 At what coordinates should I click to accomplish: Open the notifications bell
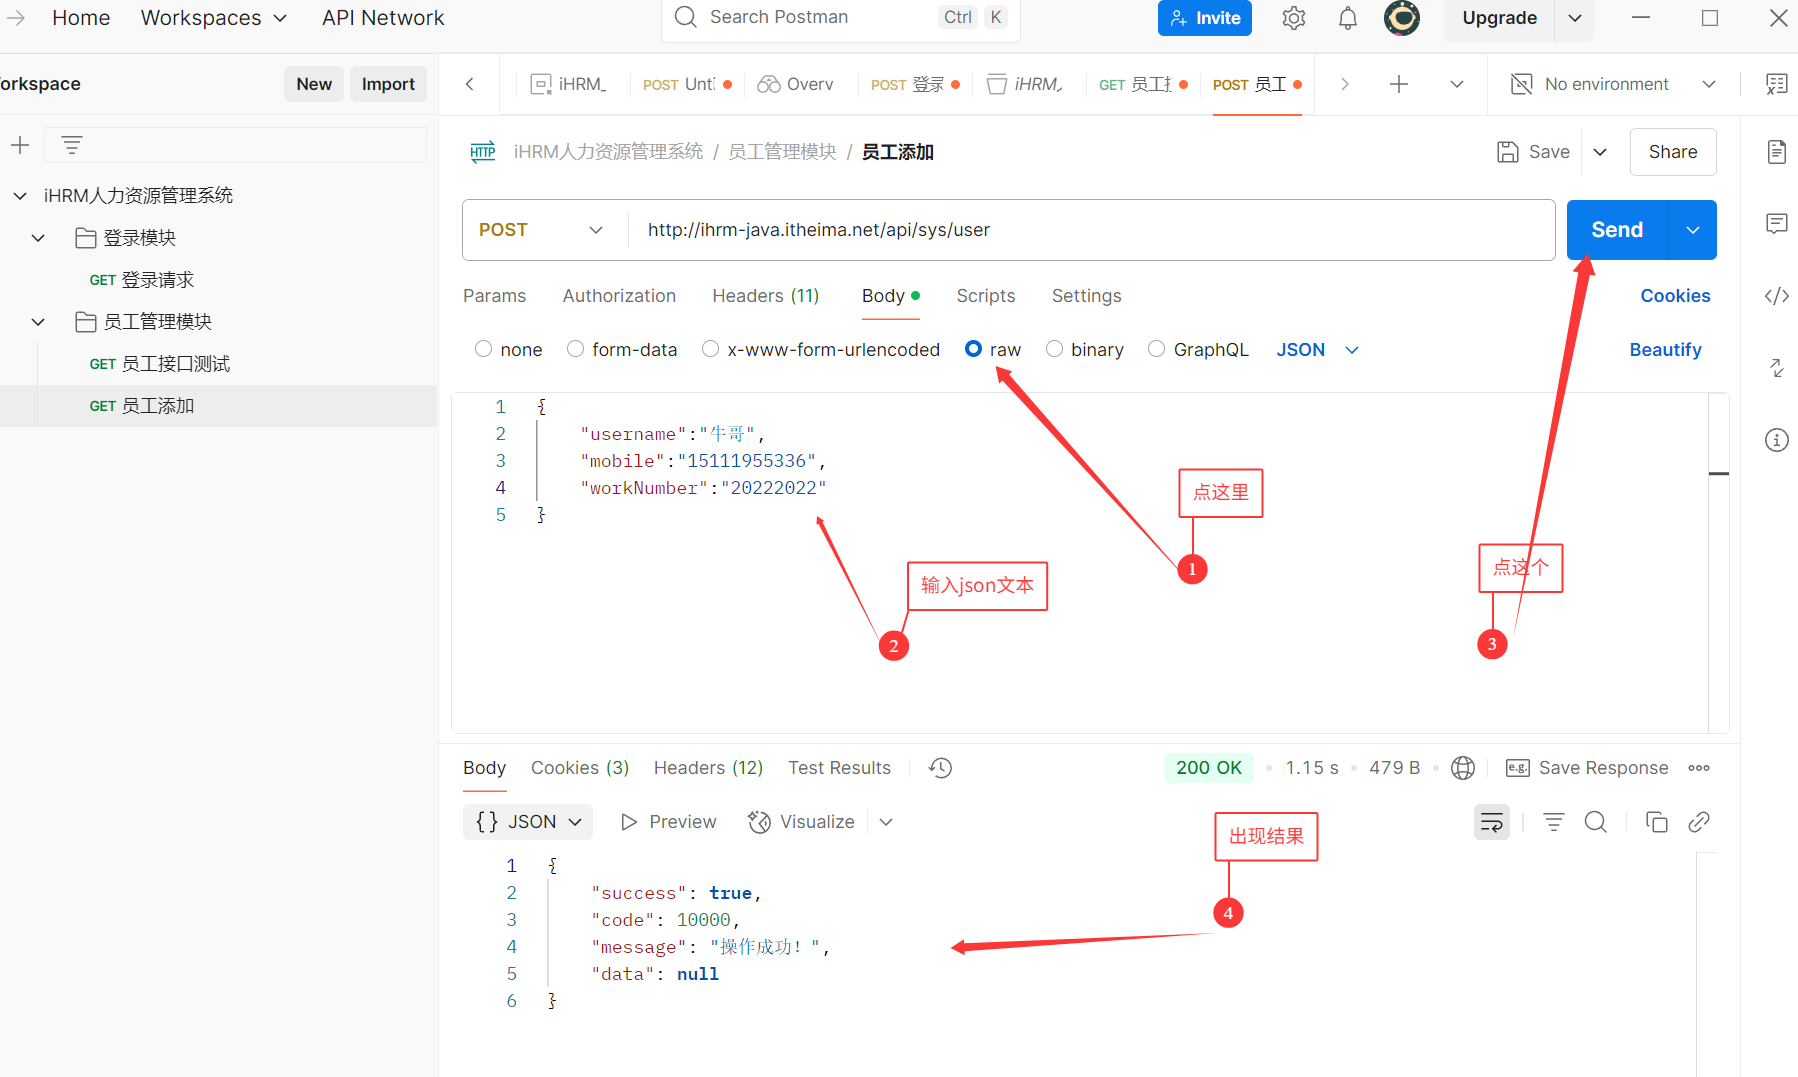coord(1348,18)
